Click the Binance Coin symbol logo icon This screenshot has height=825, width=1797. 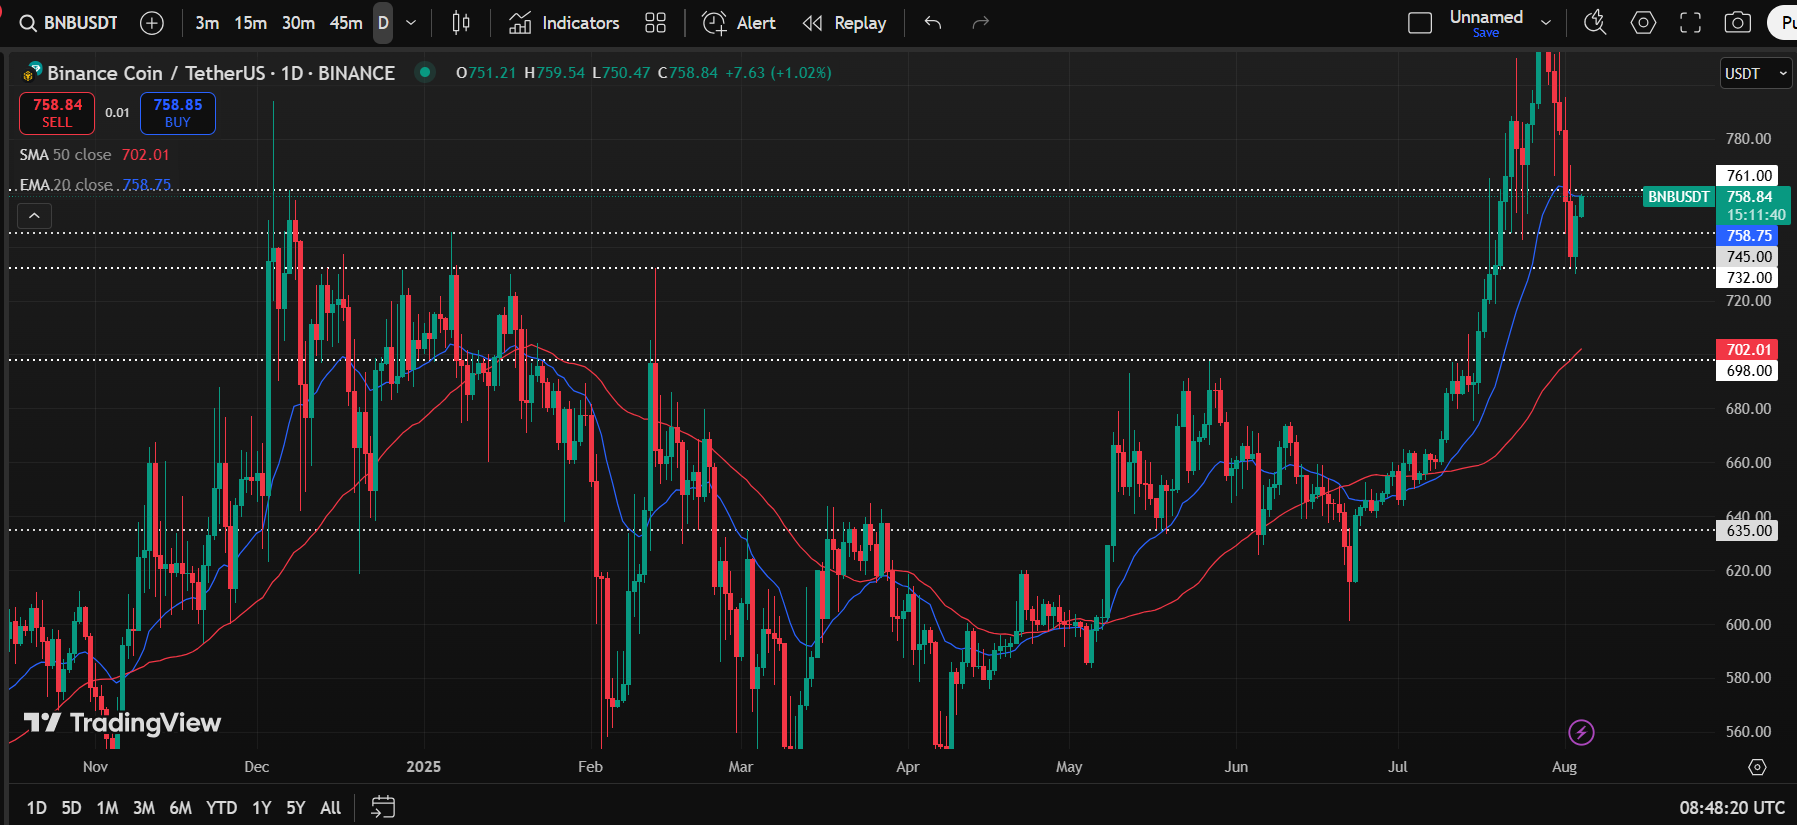[x=33, y=72]
